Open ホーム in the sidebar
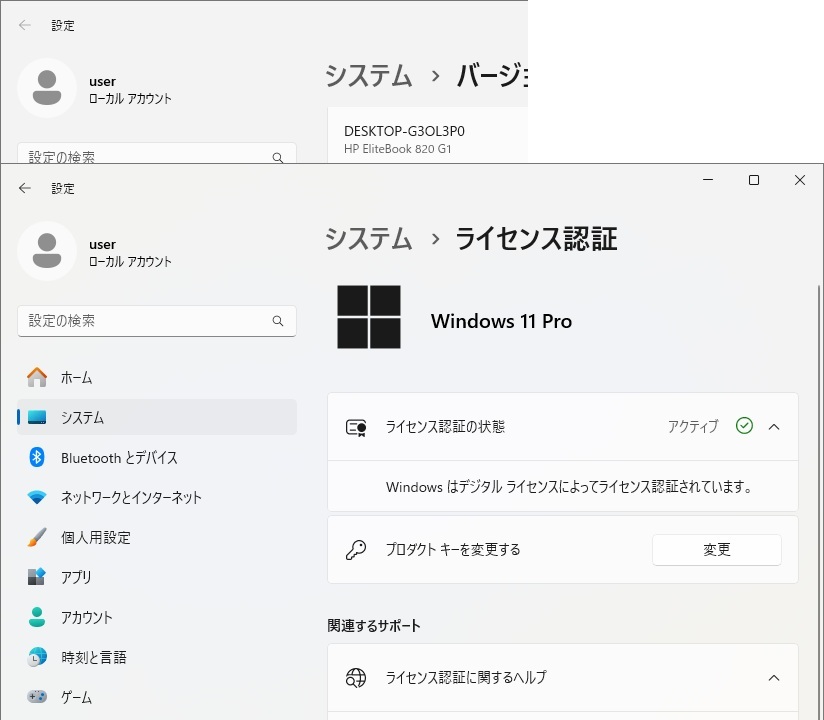The height and width of the screenshot is (720, 824). [x=157, y=377]
